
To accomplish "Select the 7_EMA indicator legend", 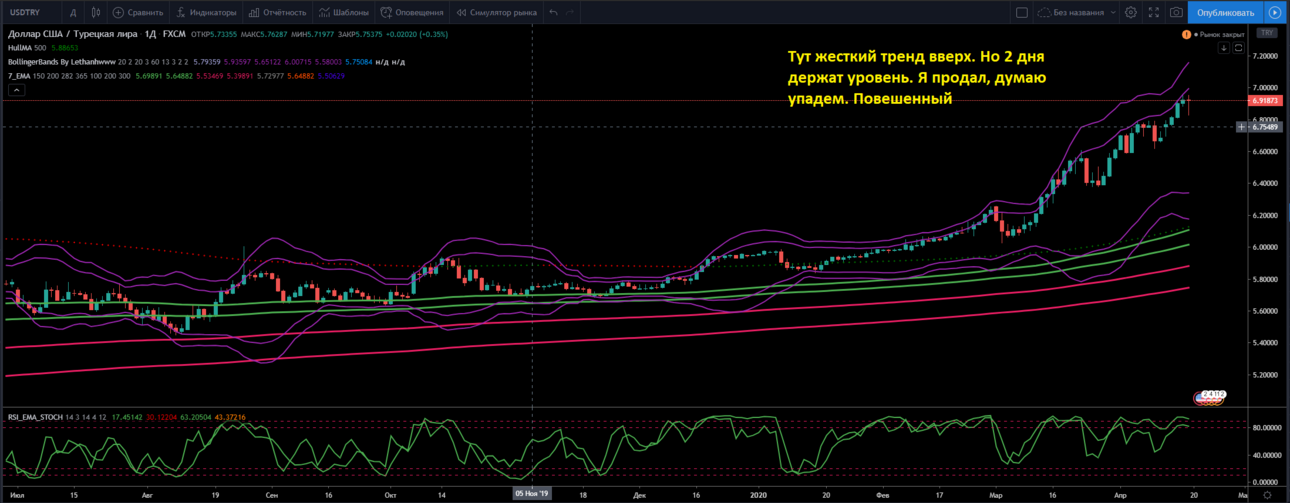I will click(x=20, y=76).
